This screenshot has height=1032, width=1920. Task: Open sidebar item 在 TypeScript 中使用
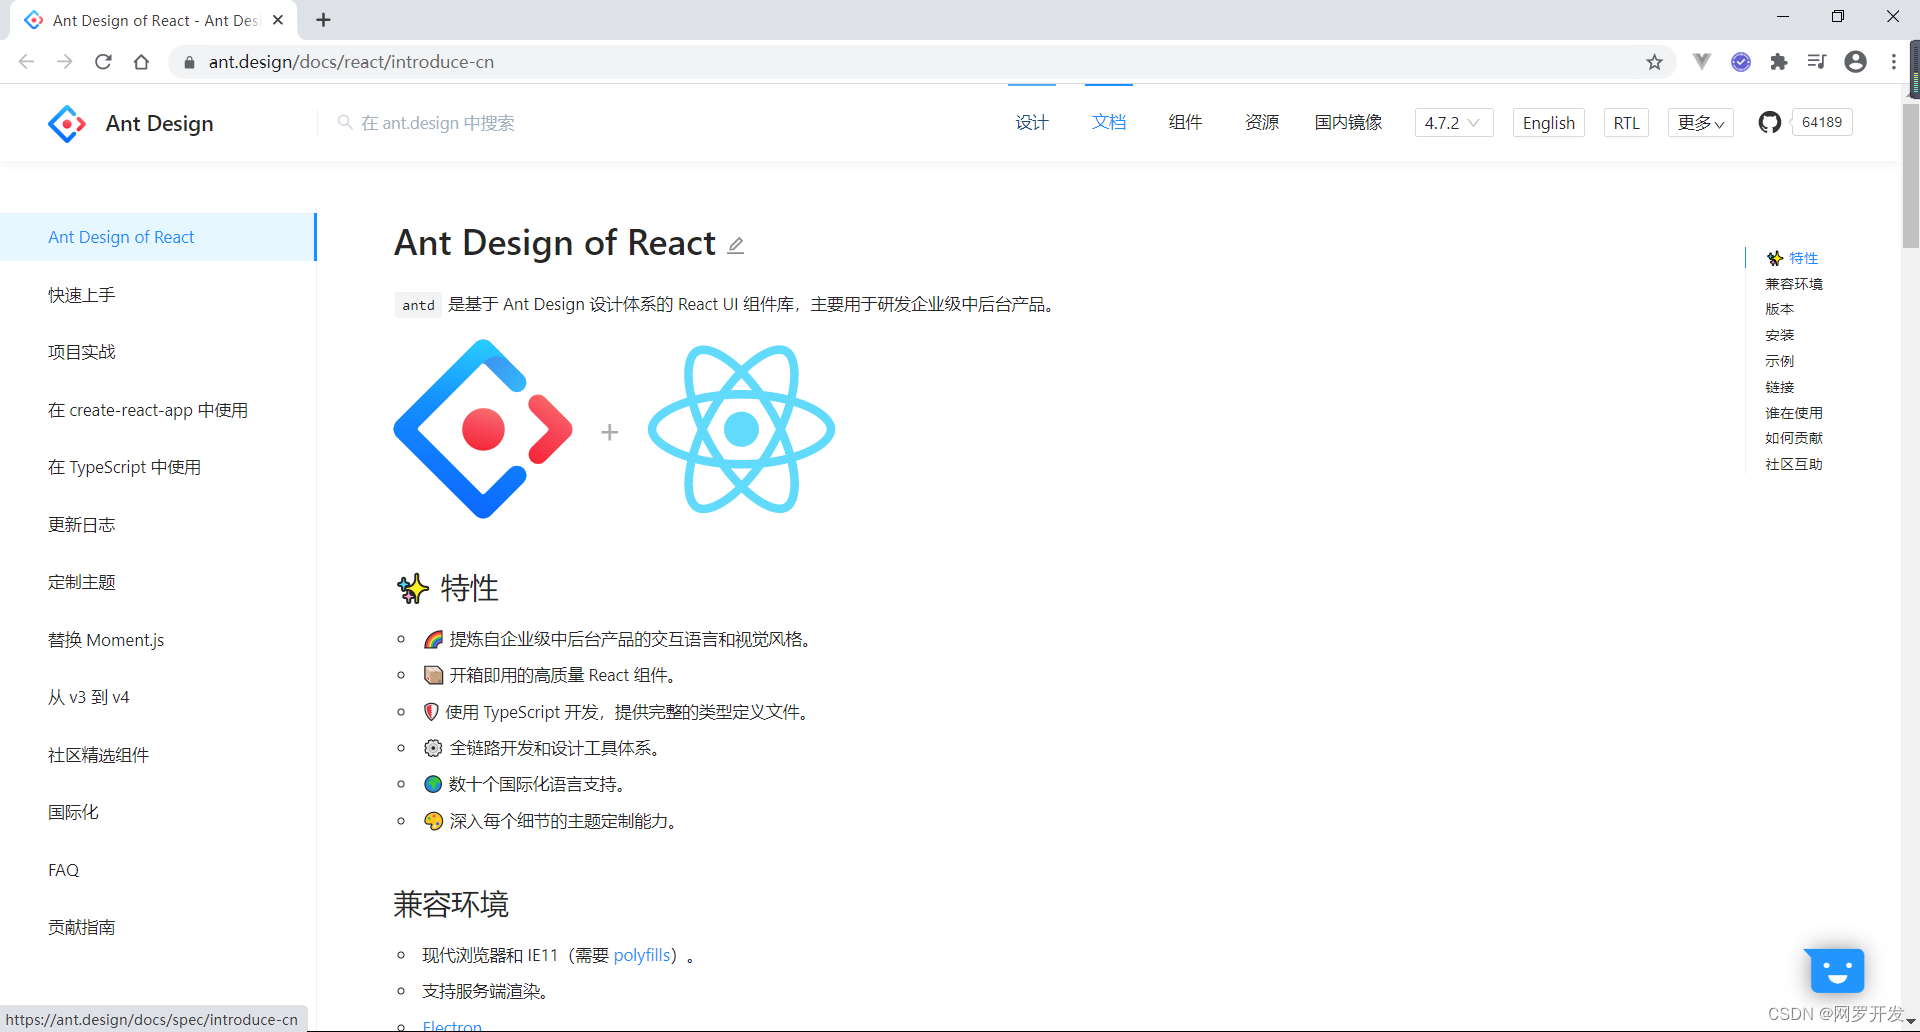[158, 467]
